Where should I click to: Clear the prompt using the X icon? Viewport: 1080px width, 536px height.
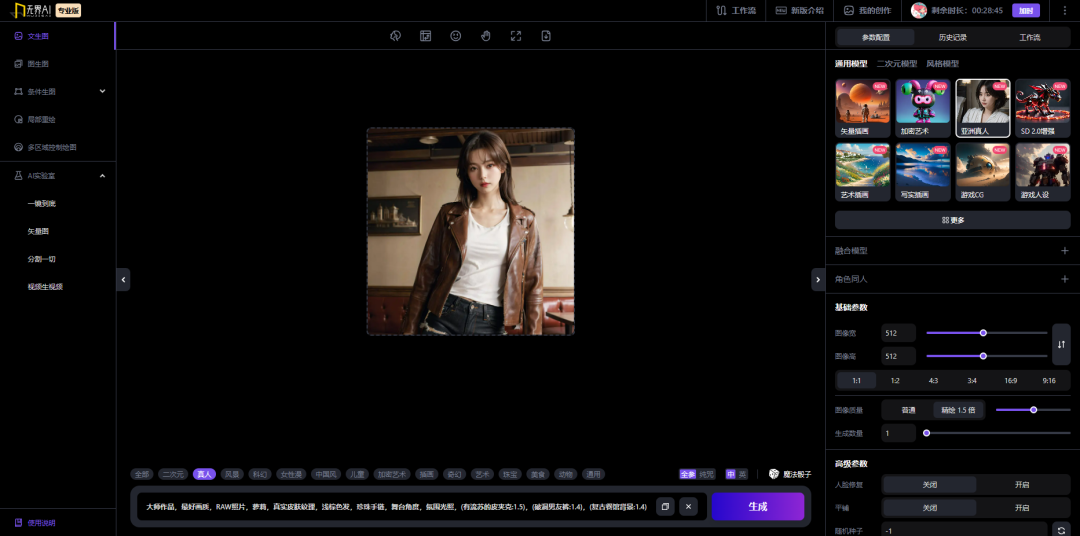[x=688, y=506]
